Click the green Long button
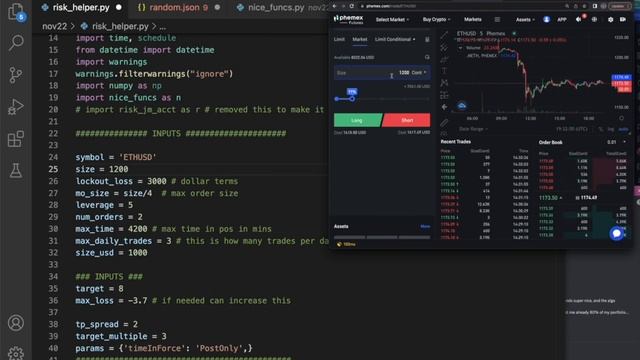Viewport: 640px width, 360px height. 357,120
